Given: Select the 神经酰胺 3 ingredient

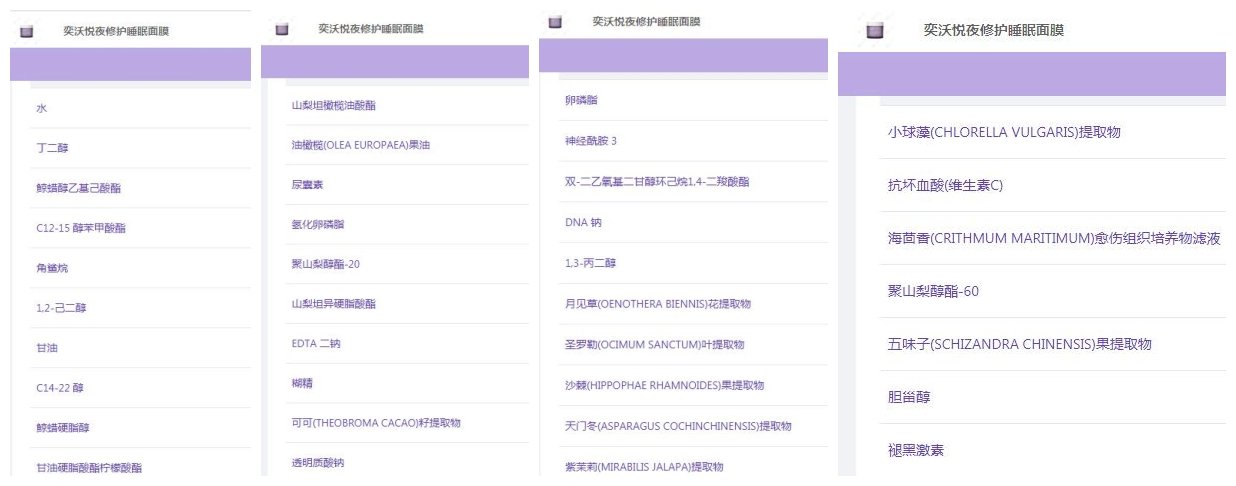Looking at the screenshot, I should point(591,141).
